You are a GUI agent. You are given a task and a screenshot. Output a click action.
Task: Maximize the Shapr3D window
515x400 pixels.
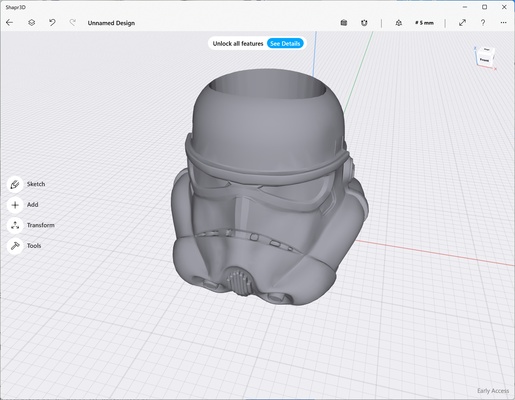click(x=485, y=7)
